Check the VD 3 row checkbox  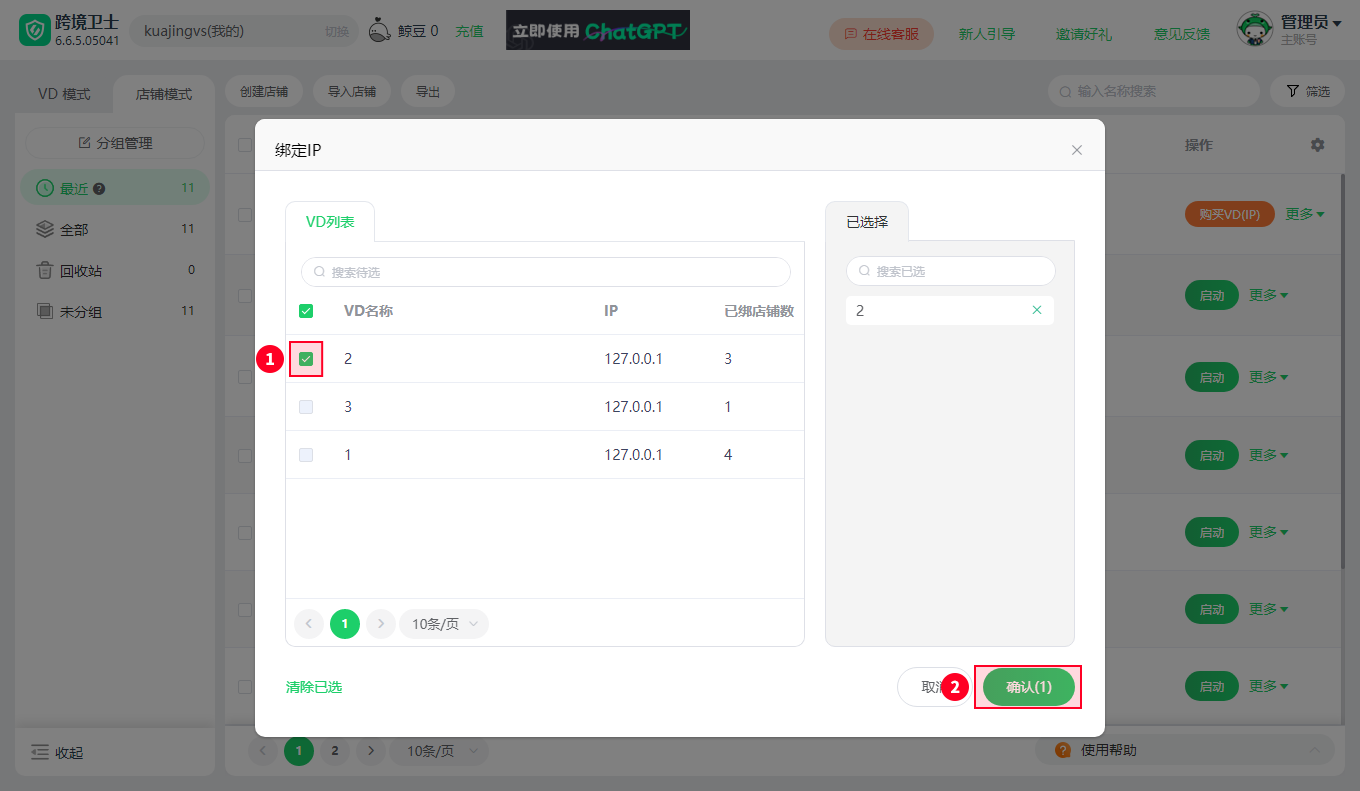pos(306,407)
